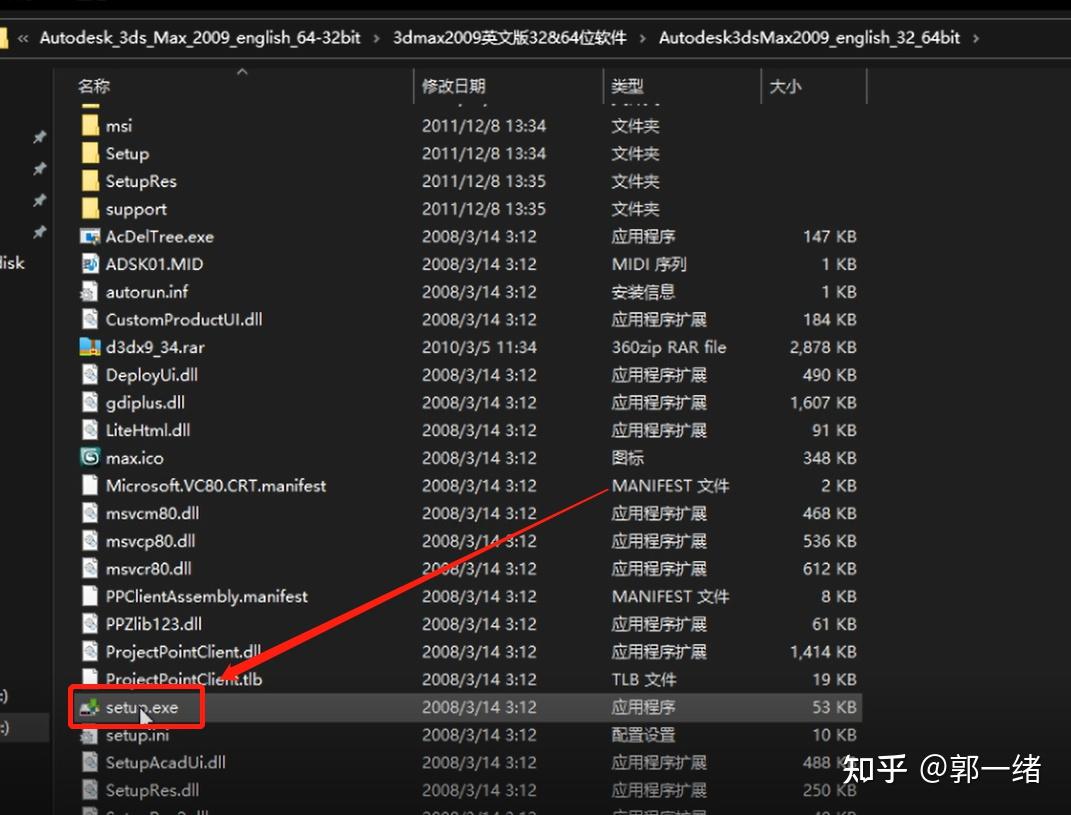Click the ProjectPointClient.dll file icon

89,651
